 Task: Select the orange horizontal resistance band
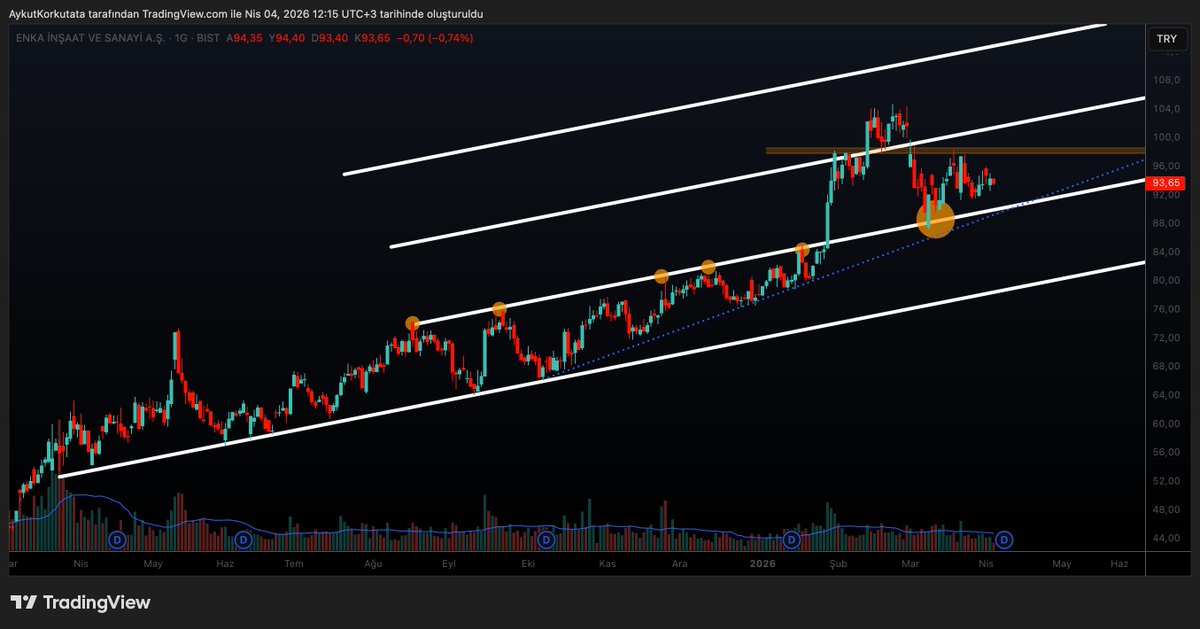click(954, 151)
